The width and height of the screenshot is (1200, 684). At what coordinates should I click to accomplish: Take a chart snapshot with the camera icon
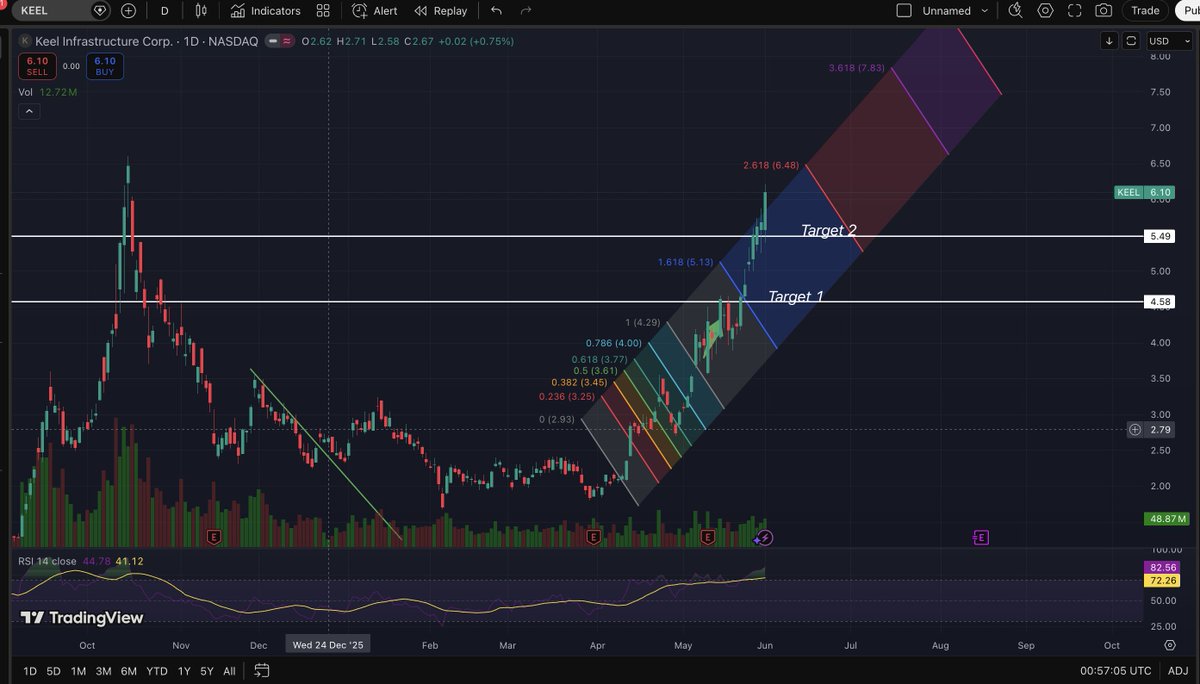click(x=1103, y=11)
